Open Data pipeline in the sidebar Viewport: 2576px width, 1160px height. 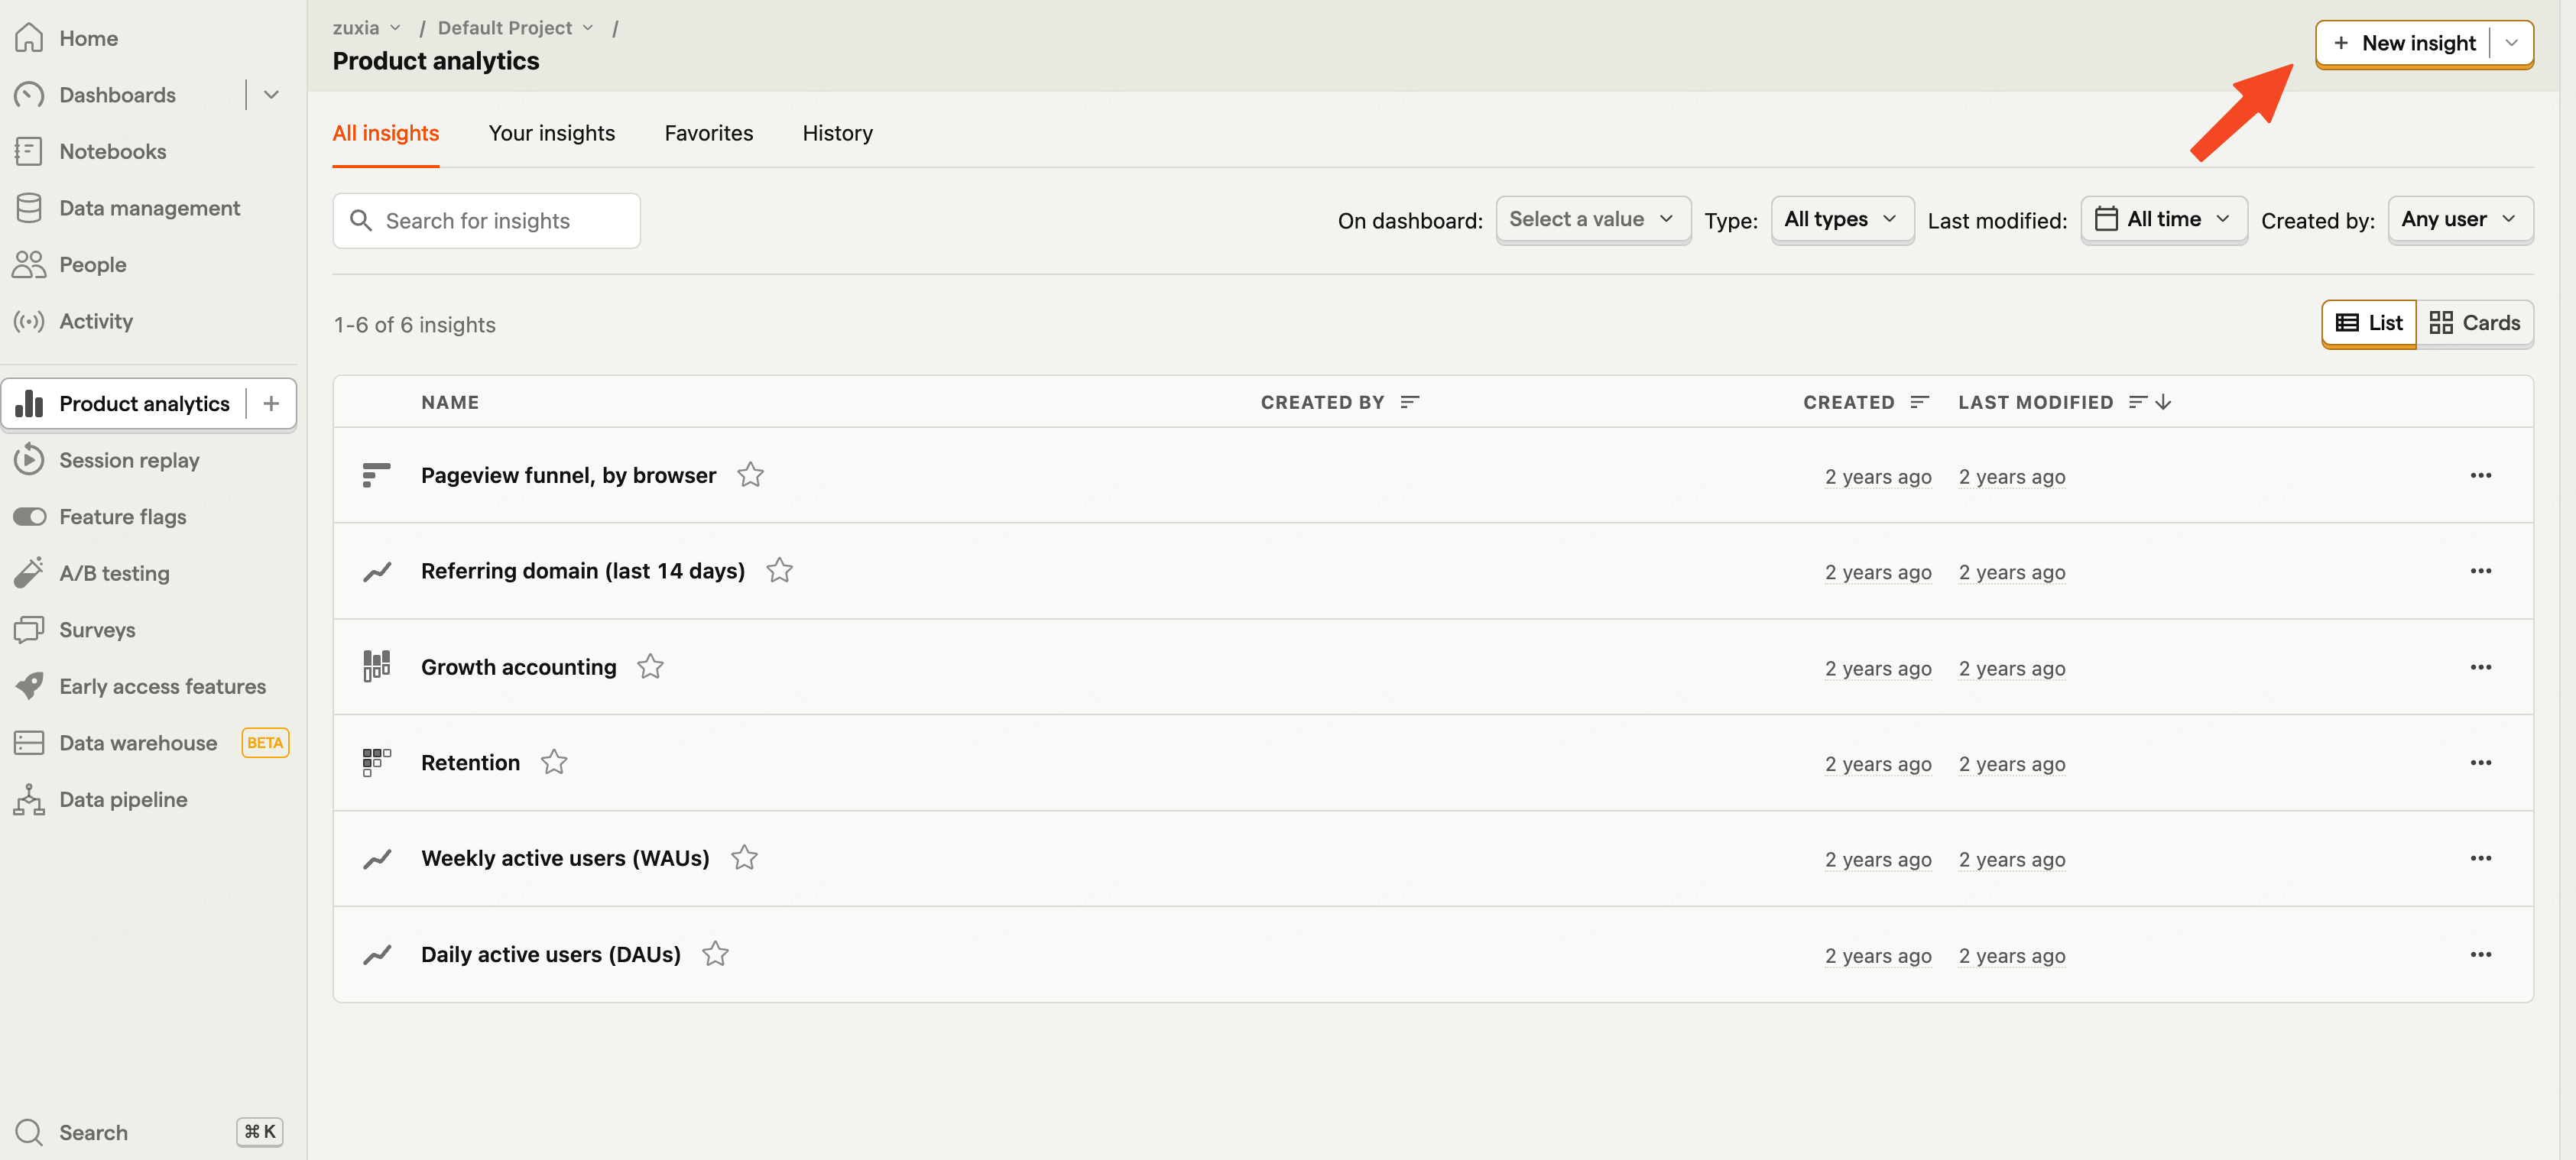pos(122,800)
